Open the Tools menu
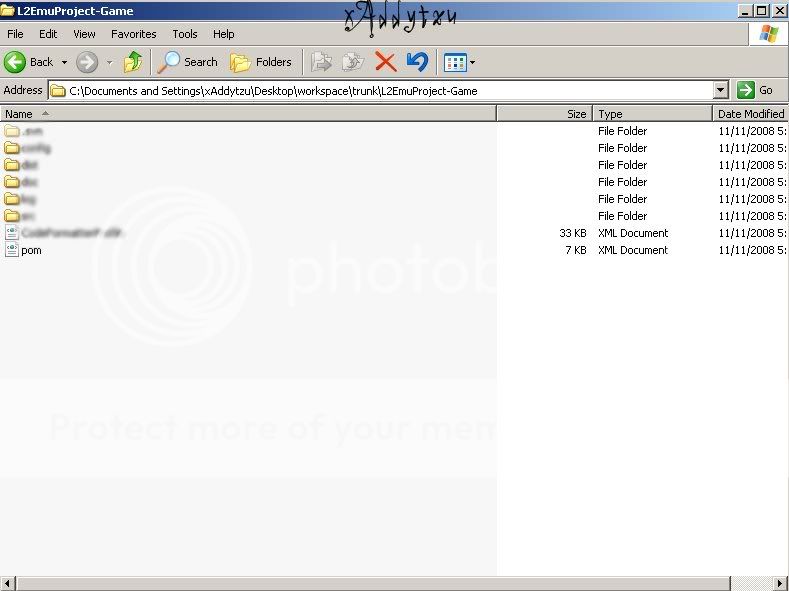Viewport: 789px width, 591px height. pos(185,34)
